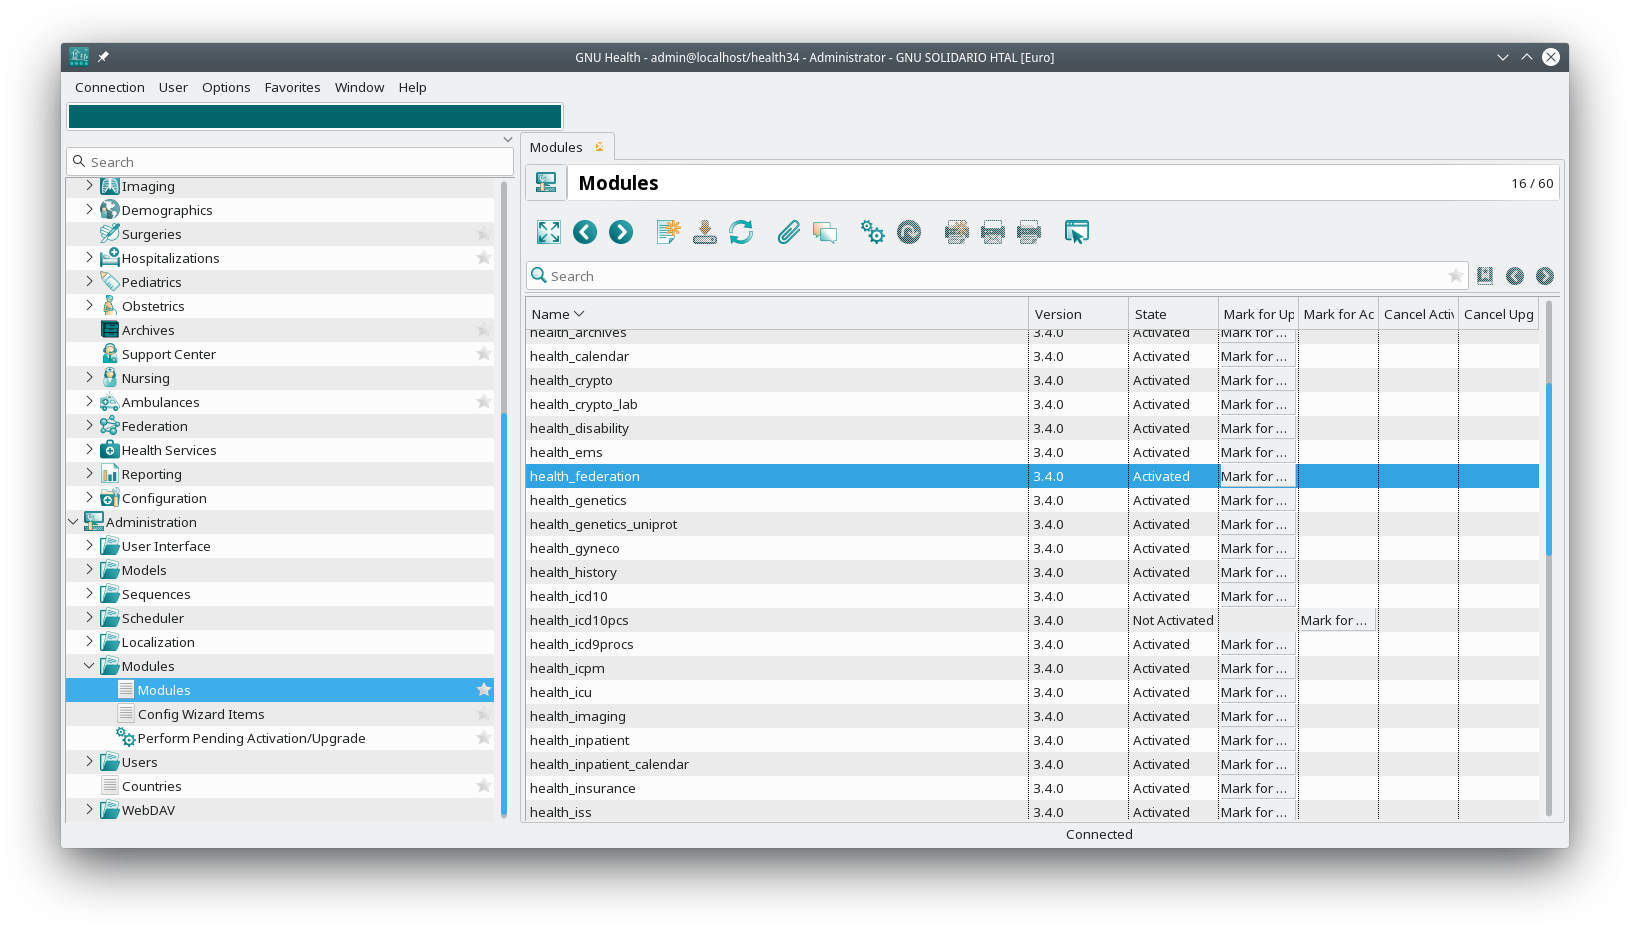The image size is (1630, 927).
Task: Click the Perform Pending Activation/Upgrade gear icon
Action: [126, 738]
